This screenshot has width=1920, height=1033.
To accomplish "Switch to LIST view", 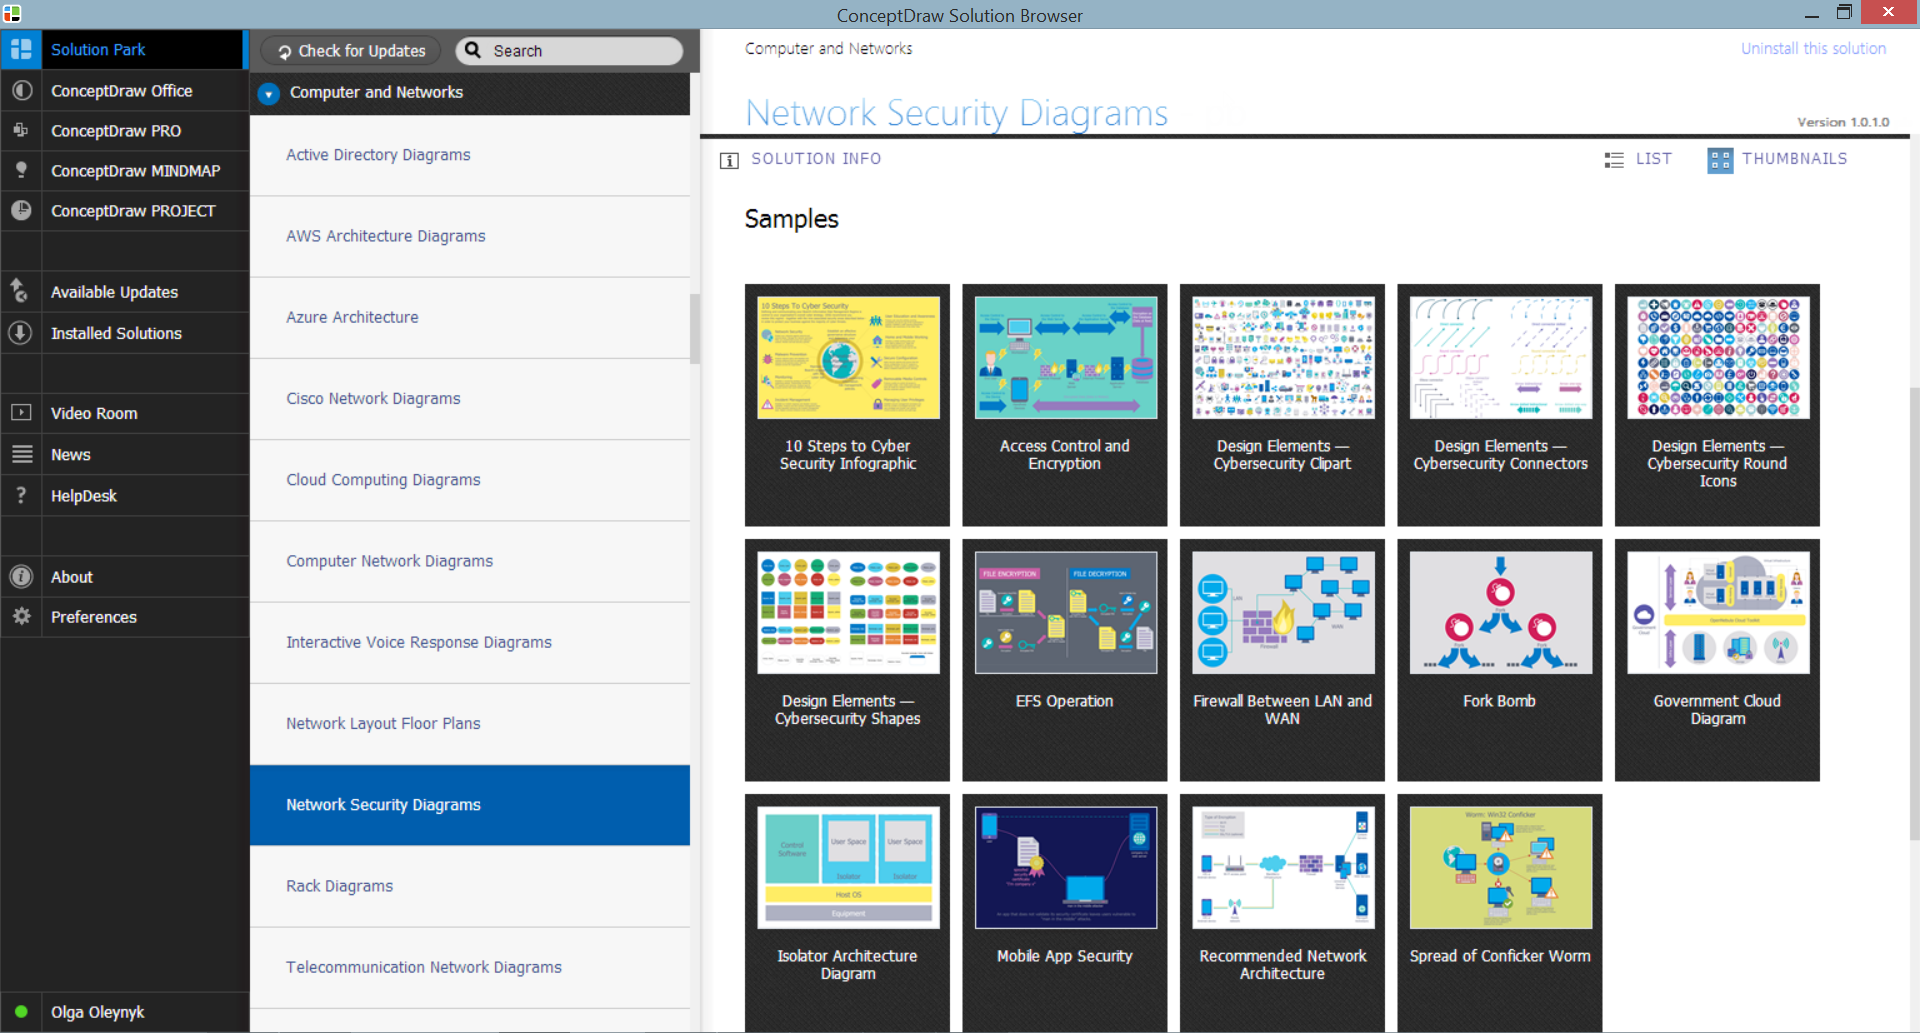I will (x=1653, y=158).
